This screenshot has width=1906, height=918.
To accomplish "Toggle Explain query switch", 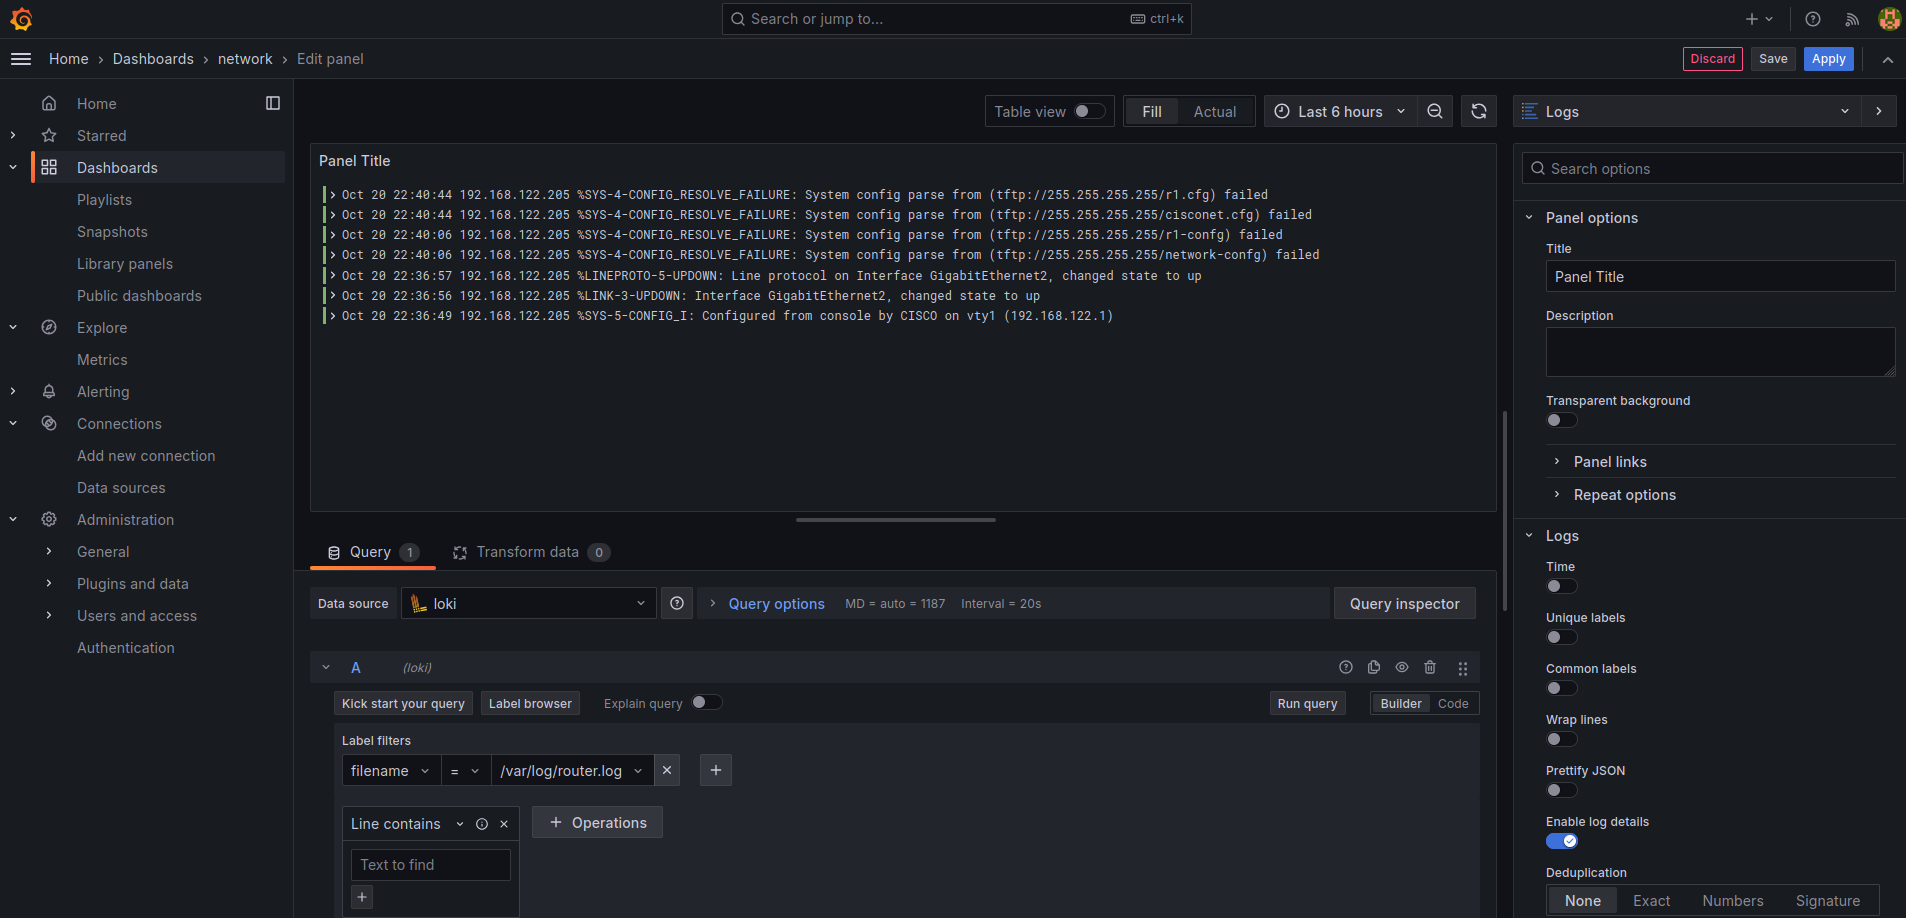I will pos(707,702).
